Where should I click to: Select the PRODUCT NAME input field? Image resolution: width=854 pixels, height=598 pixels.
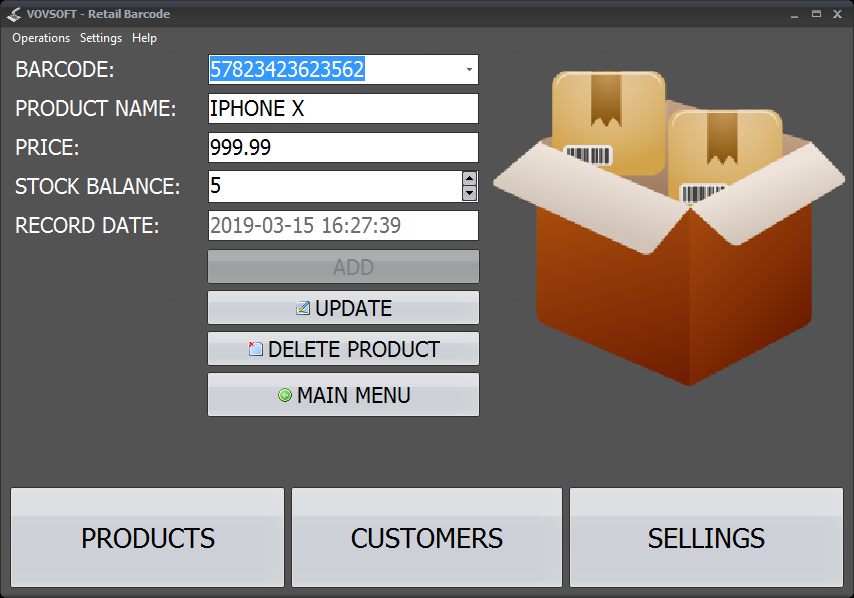(x=343, y=108)
